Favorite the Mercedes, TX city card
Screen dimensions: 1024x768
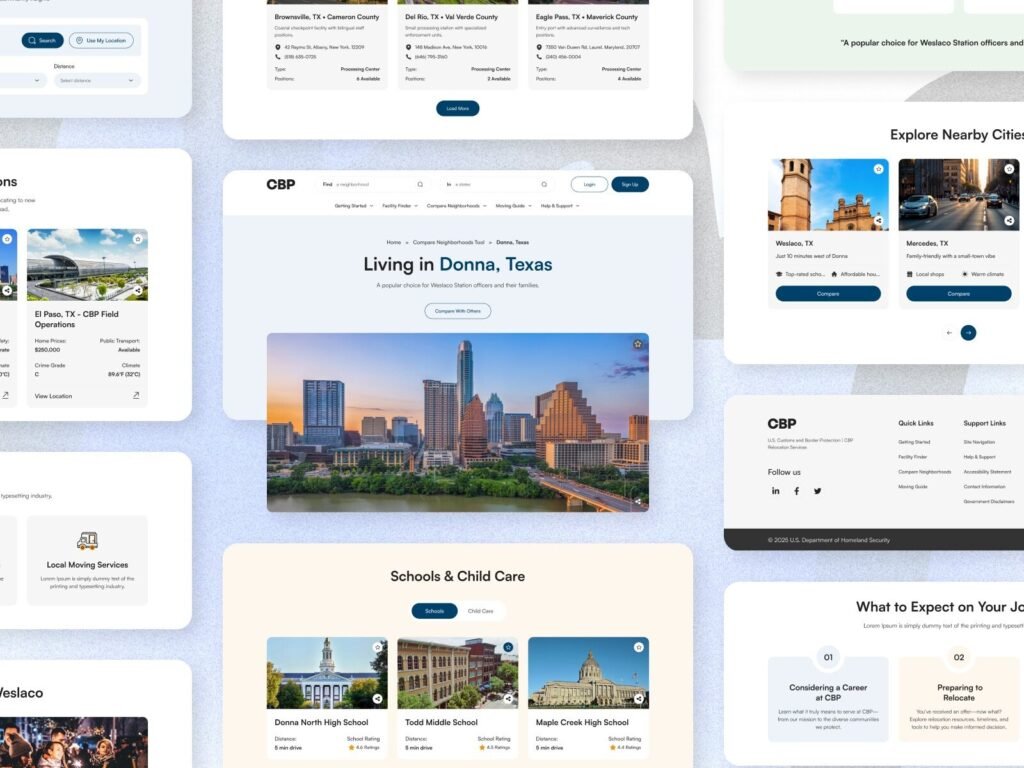(x=1009, y=169)
